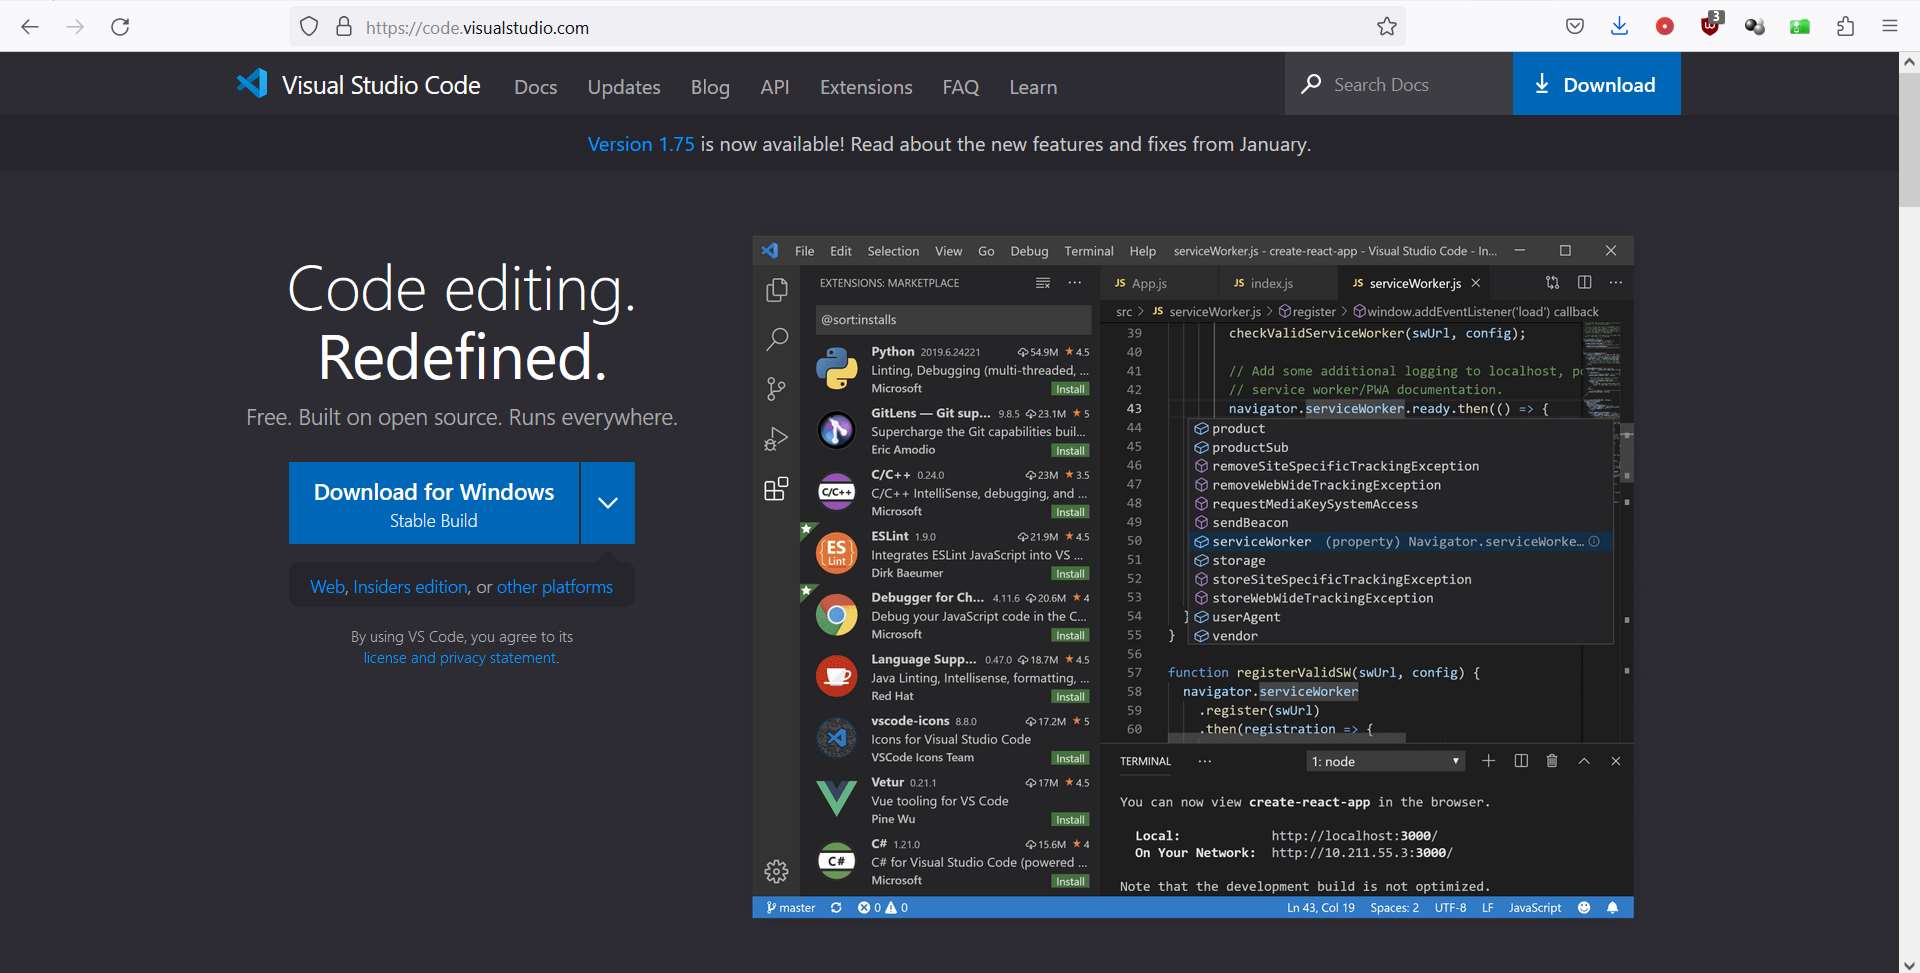Open the Run and Debug view
This screenshot has height=973, width=1920.
coord(777,438)
